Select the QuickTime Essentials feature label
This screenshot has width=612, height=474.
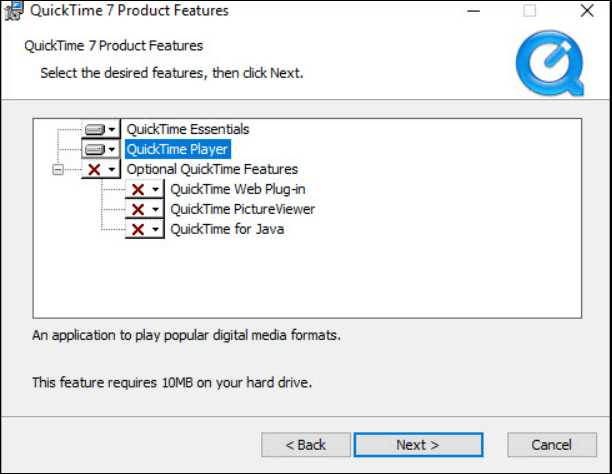tap(187, 129)
